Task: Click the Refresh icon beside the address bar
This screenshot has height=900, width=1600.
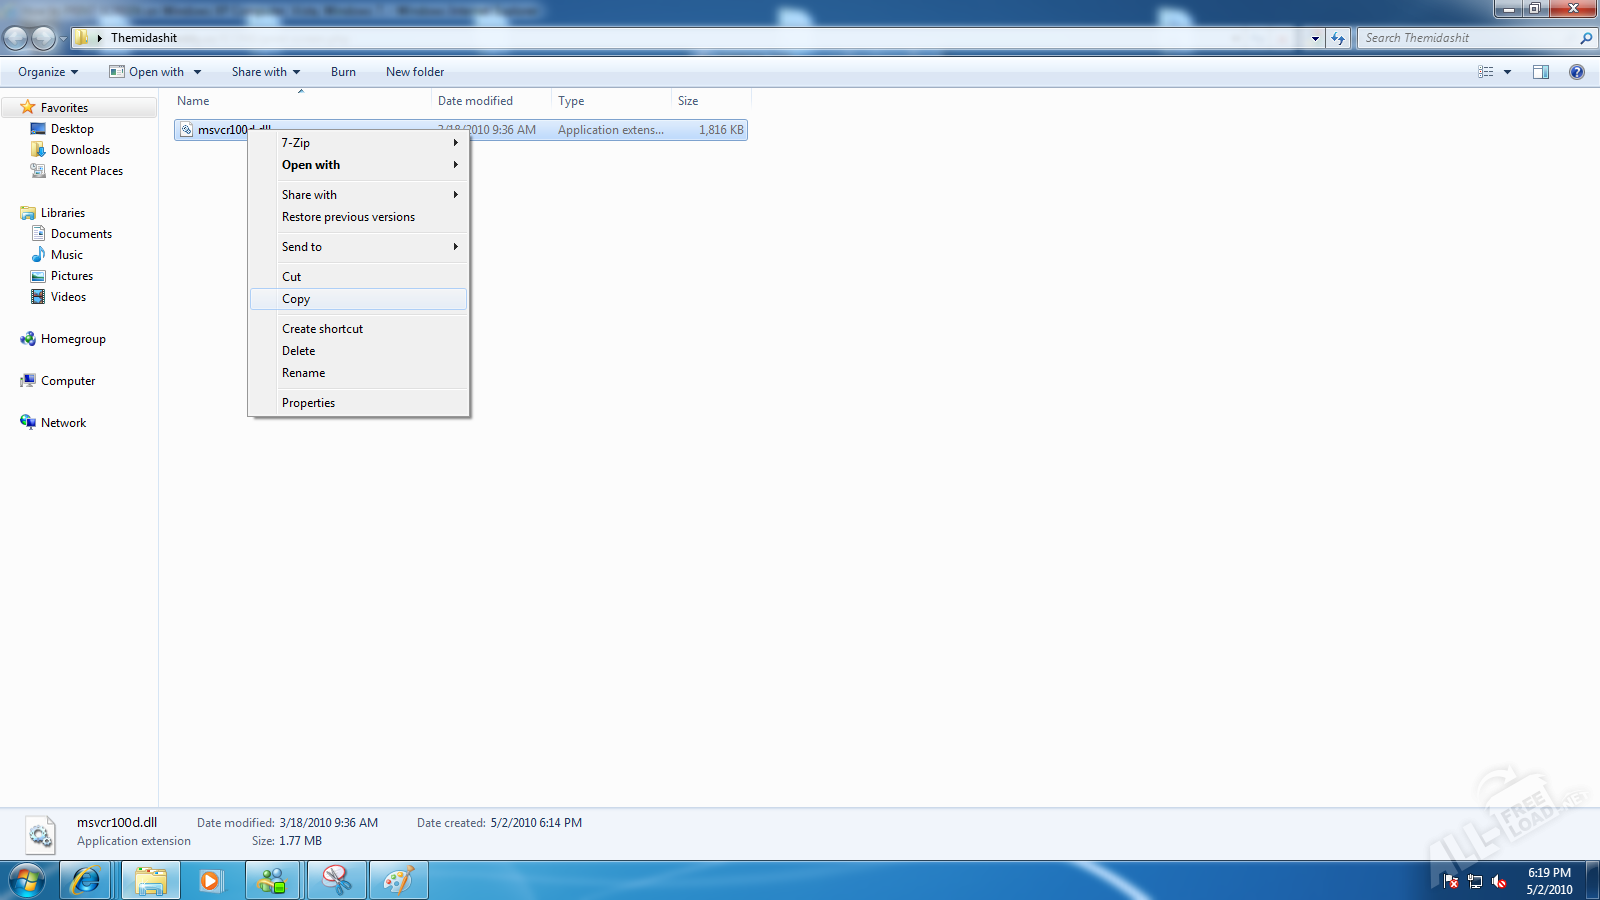Action: [1338, 38]
